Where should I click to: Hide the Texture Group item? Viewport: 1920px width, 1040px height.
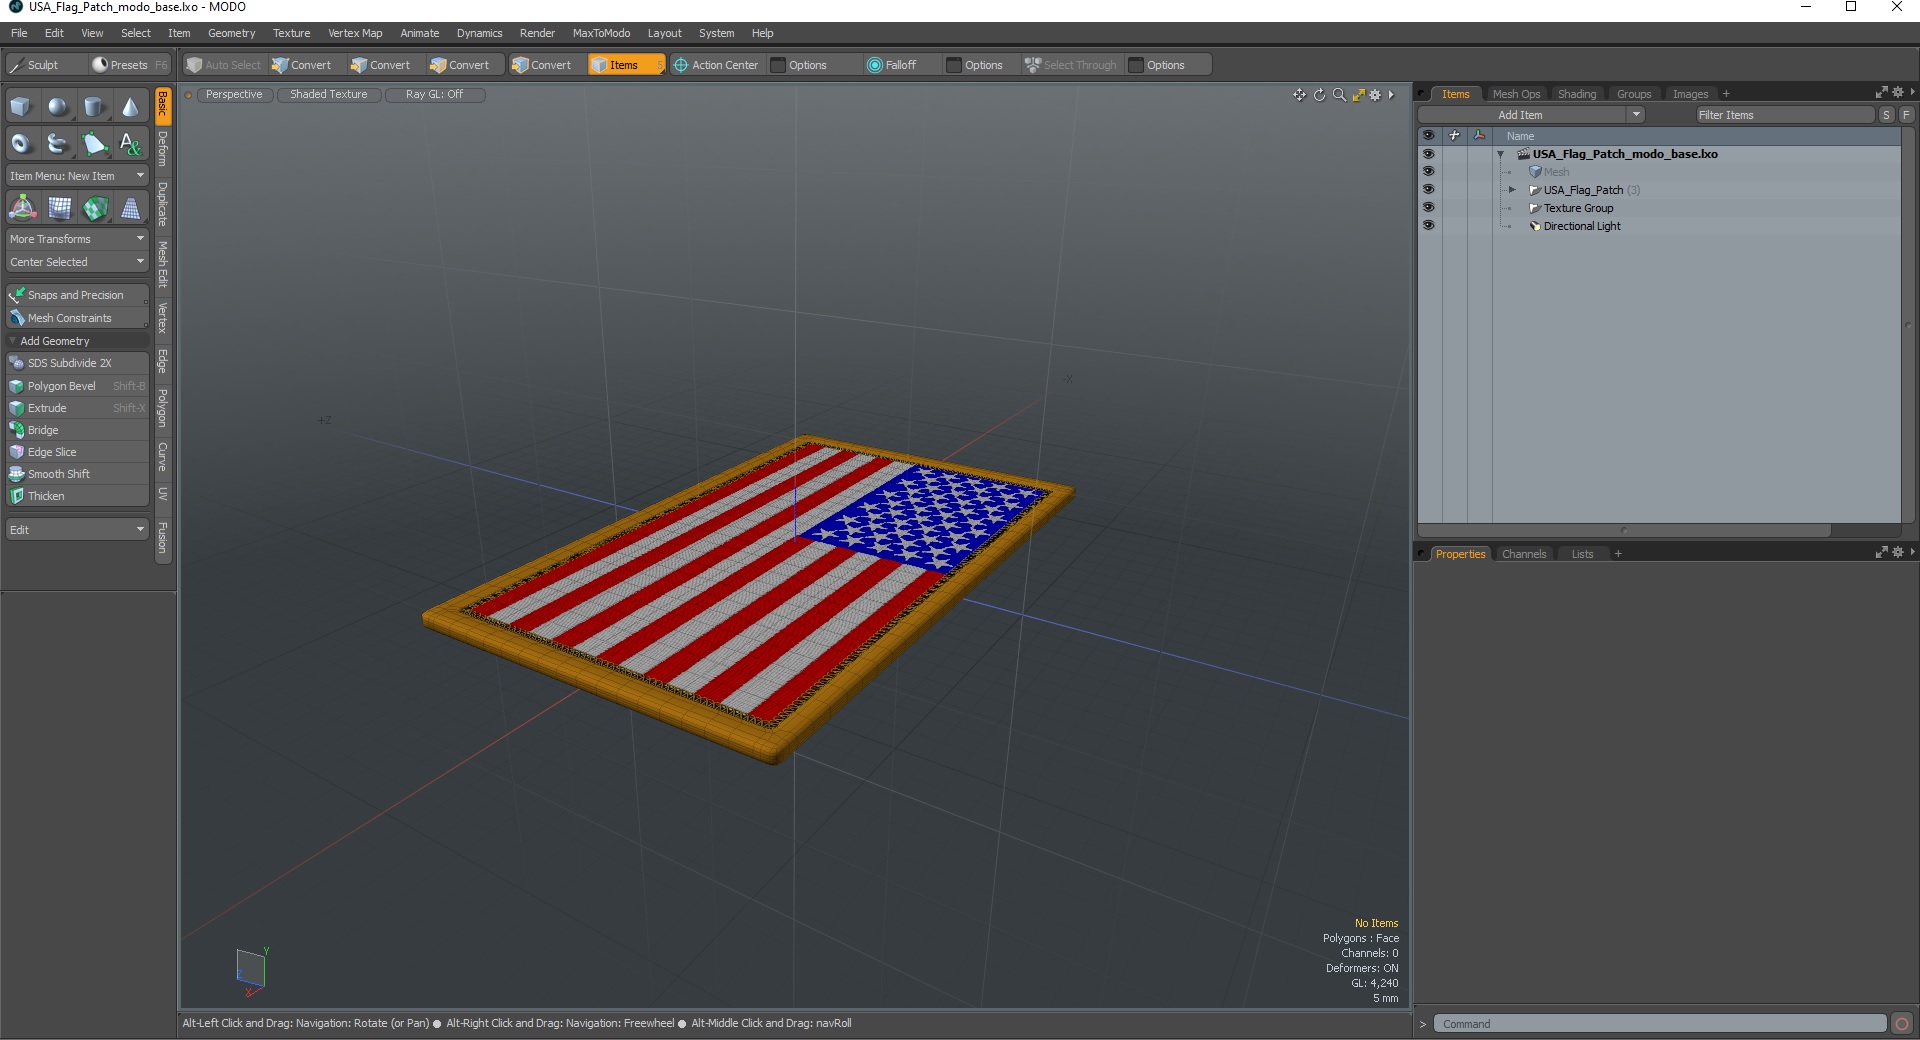pos(1428,208)
